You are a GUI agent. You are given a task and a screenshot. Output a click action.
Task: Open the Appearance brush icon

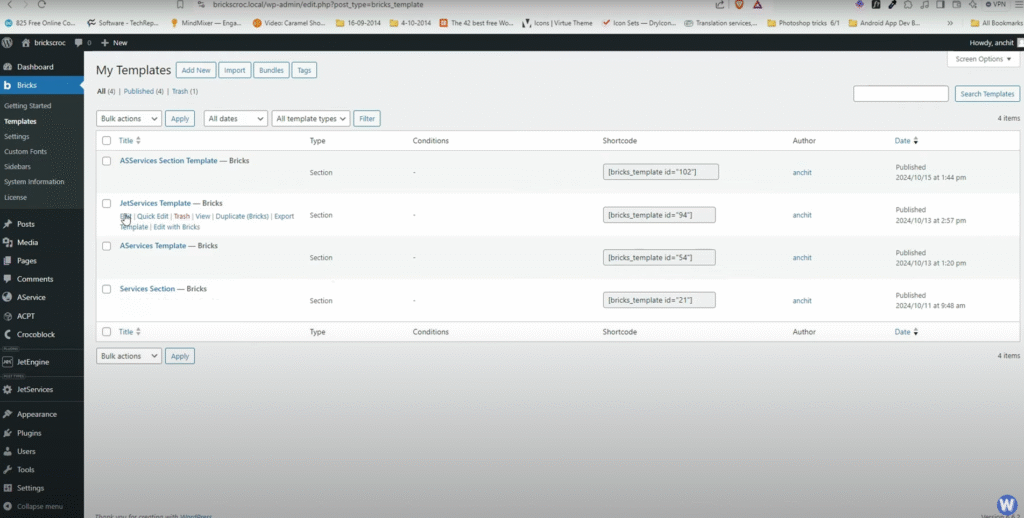click(7, 414)
